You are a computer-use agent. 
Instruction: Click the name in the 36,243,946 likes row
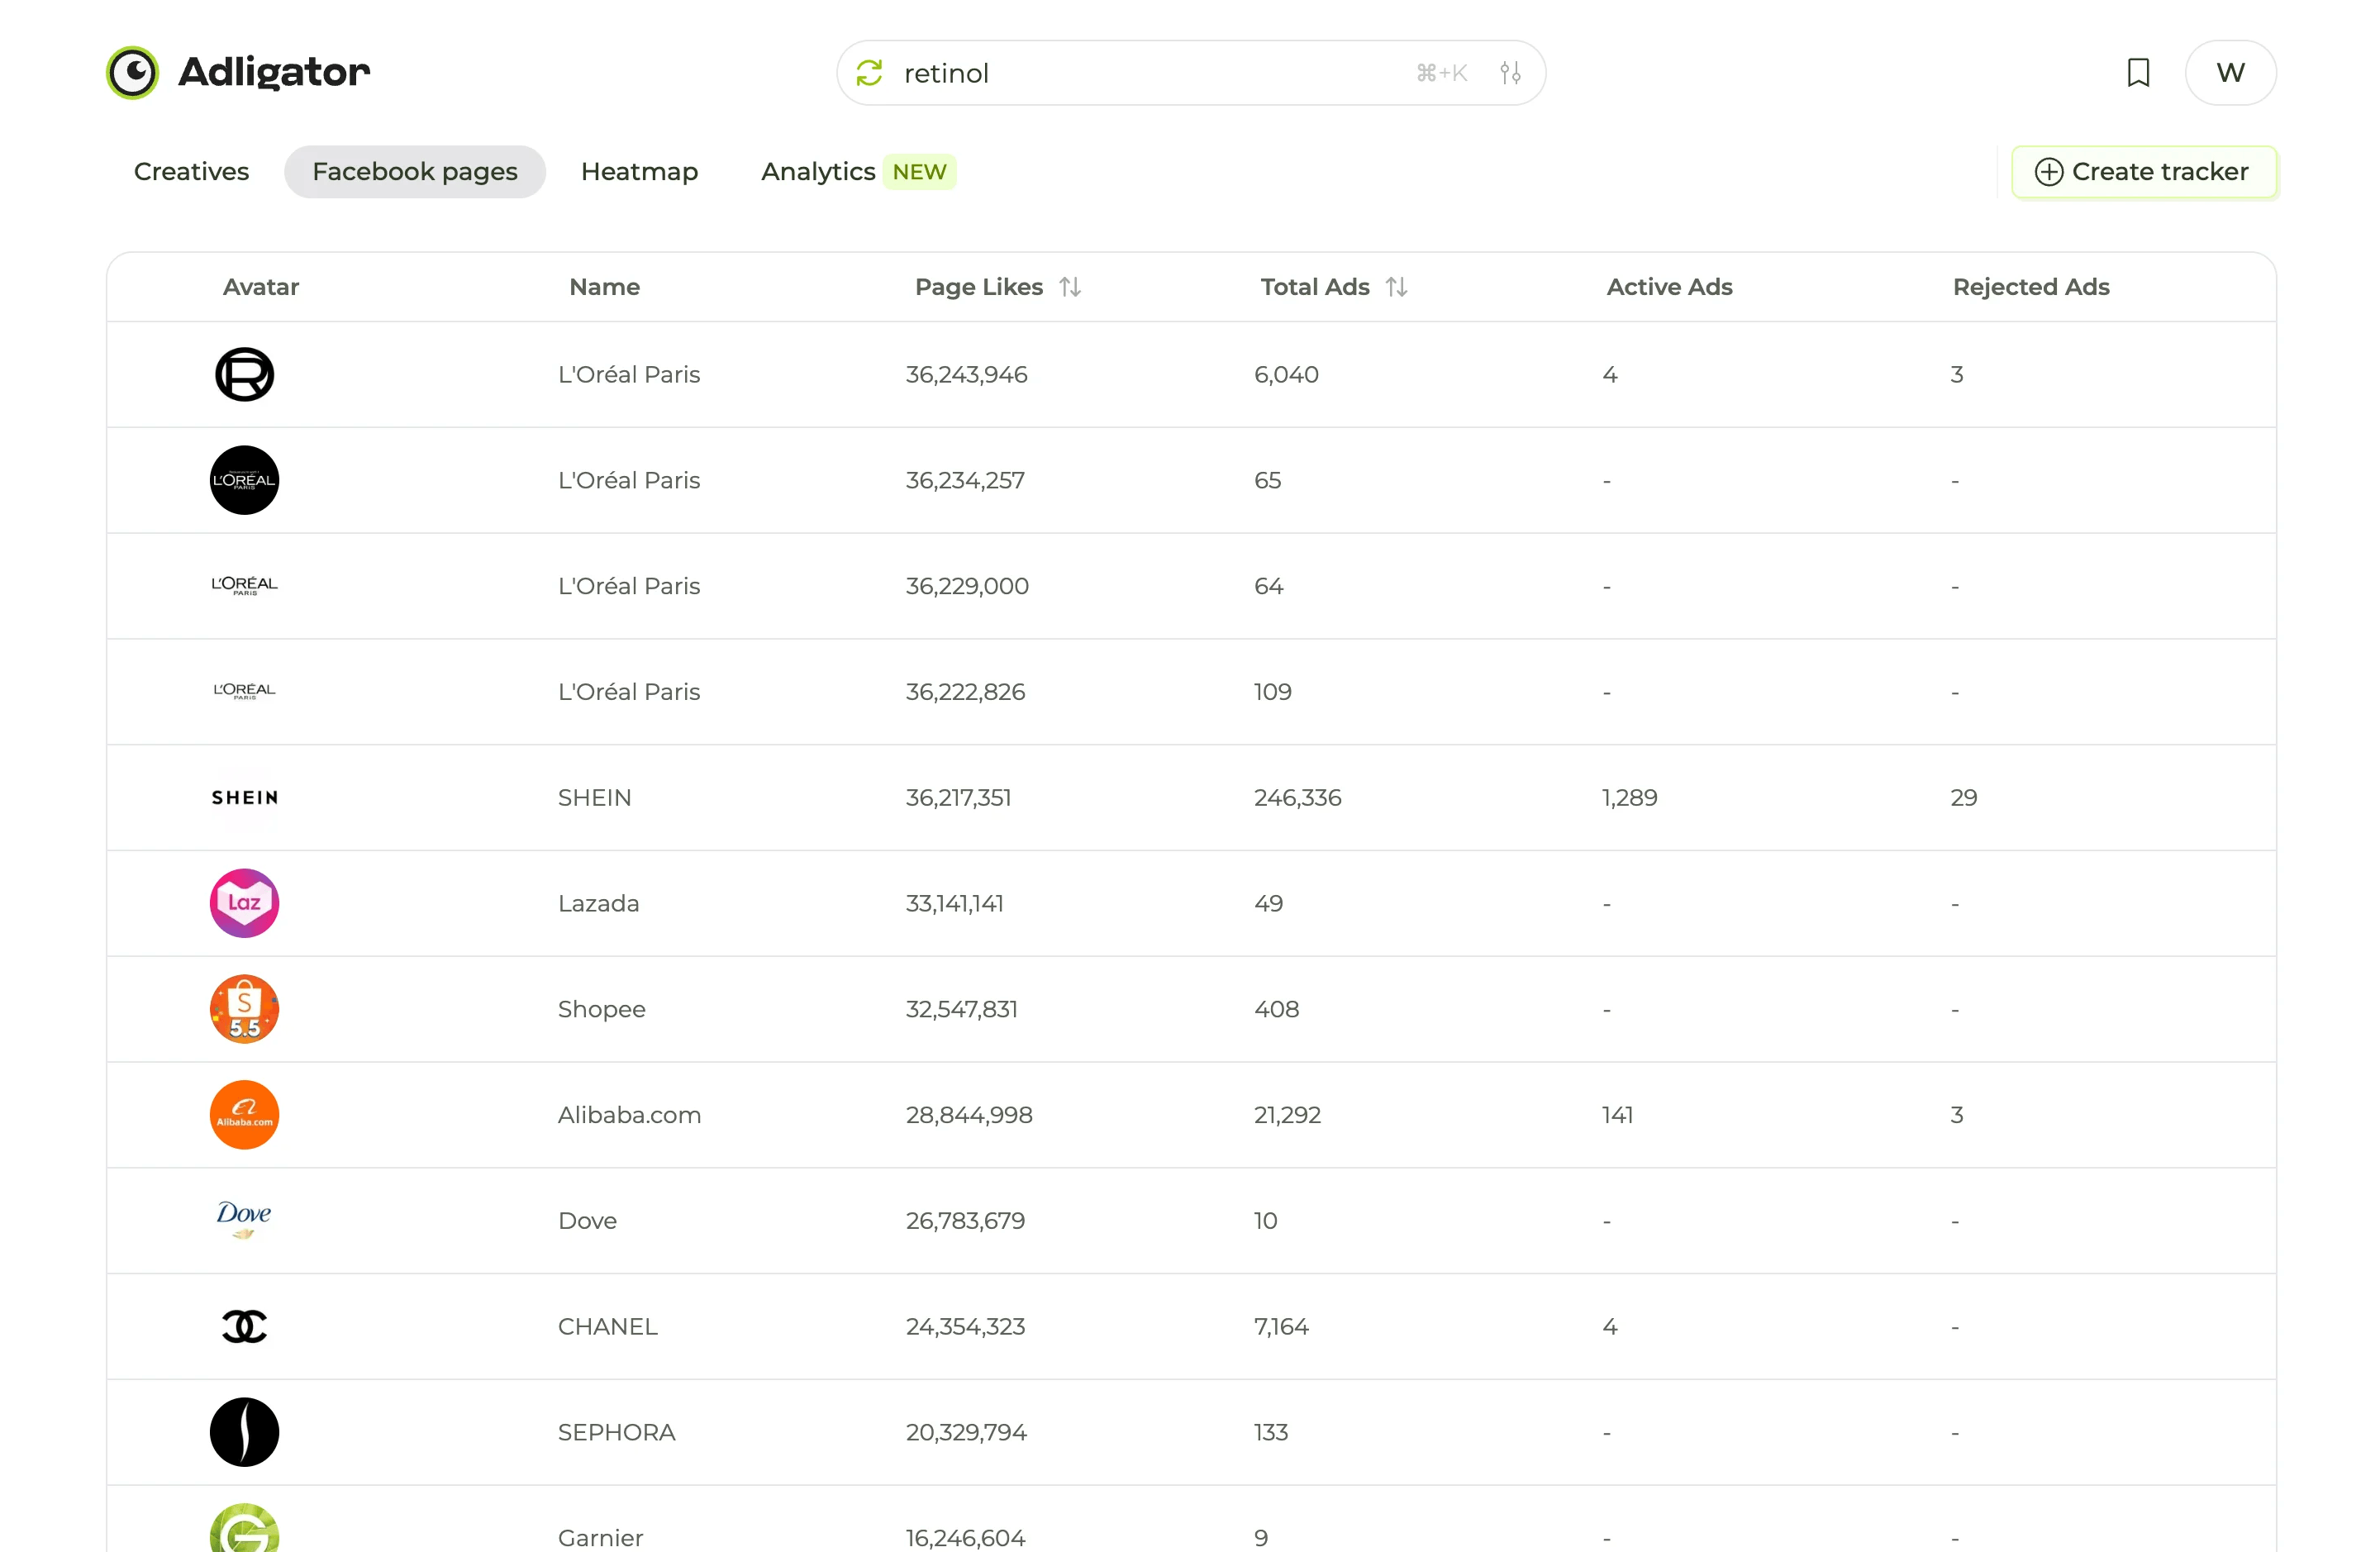point(628,374)
